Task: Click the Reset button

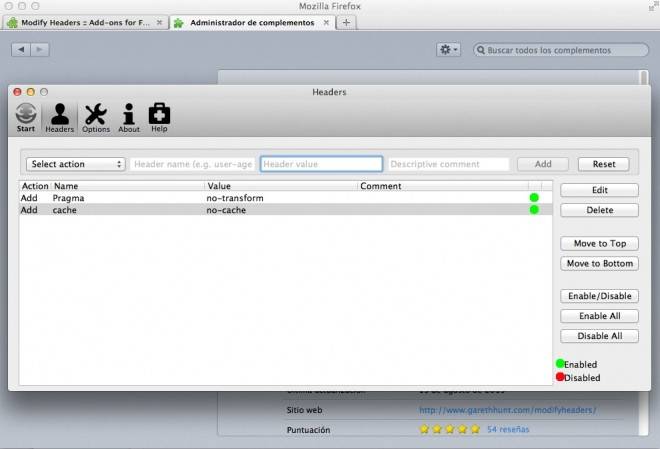Action: tap(604, 164)
